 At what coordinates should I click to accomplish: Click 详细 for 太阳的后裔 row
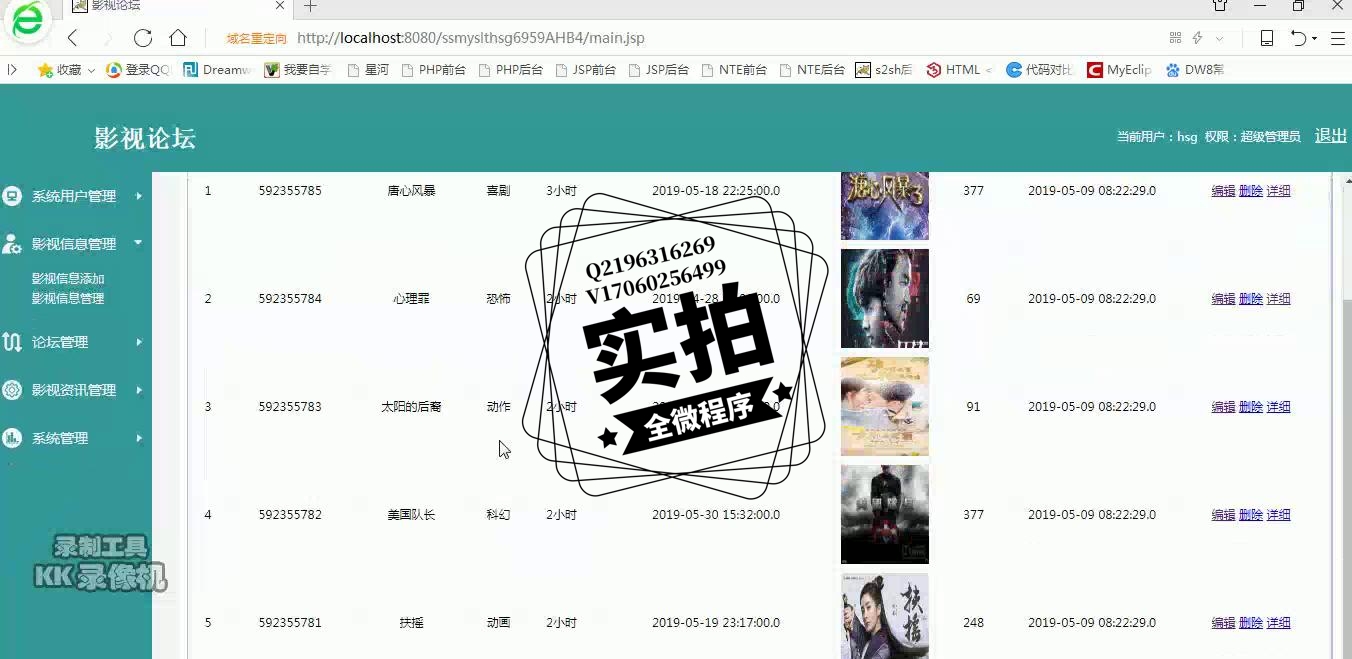[x=1278, y=407]
